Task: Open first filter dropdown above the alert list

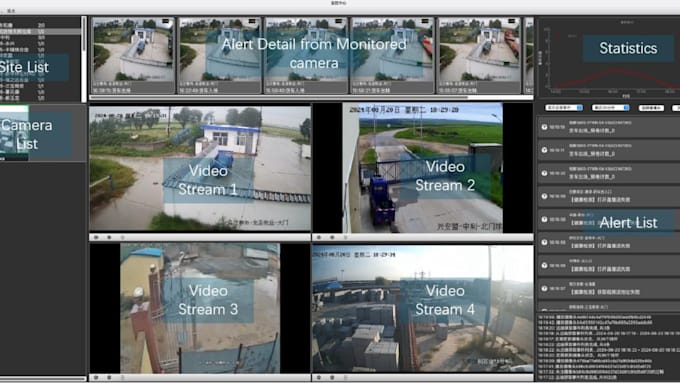Action: 564,108
